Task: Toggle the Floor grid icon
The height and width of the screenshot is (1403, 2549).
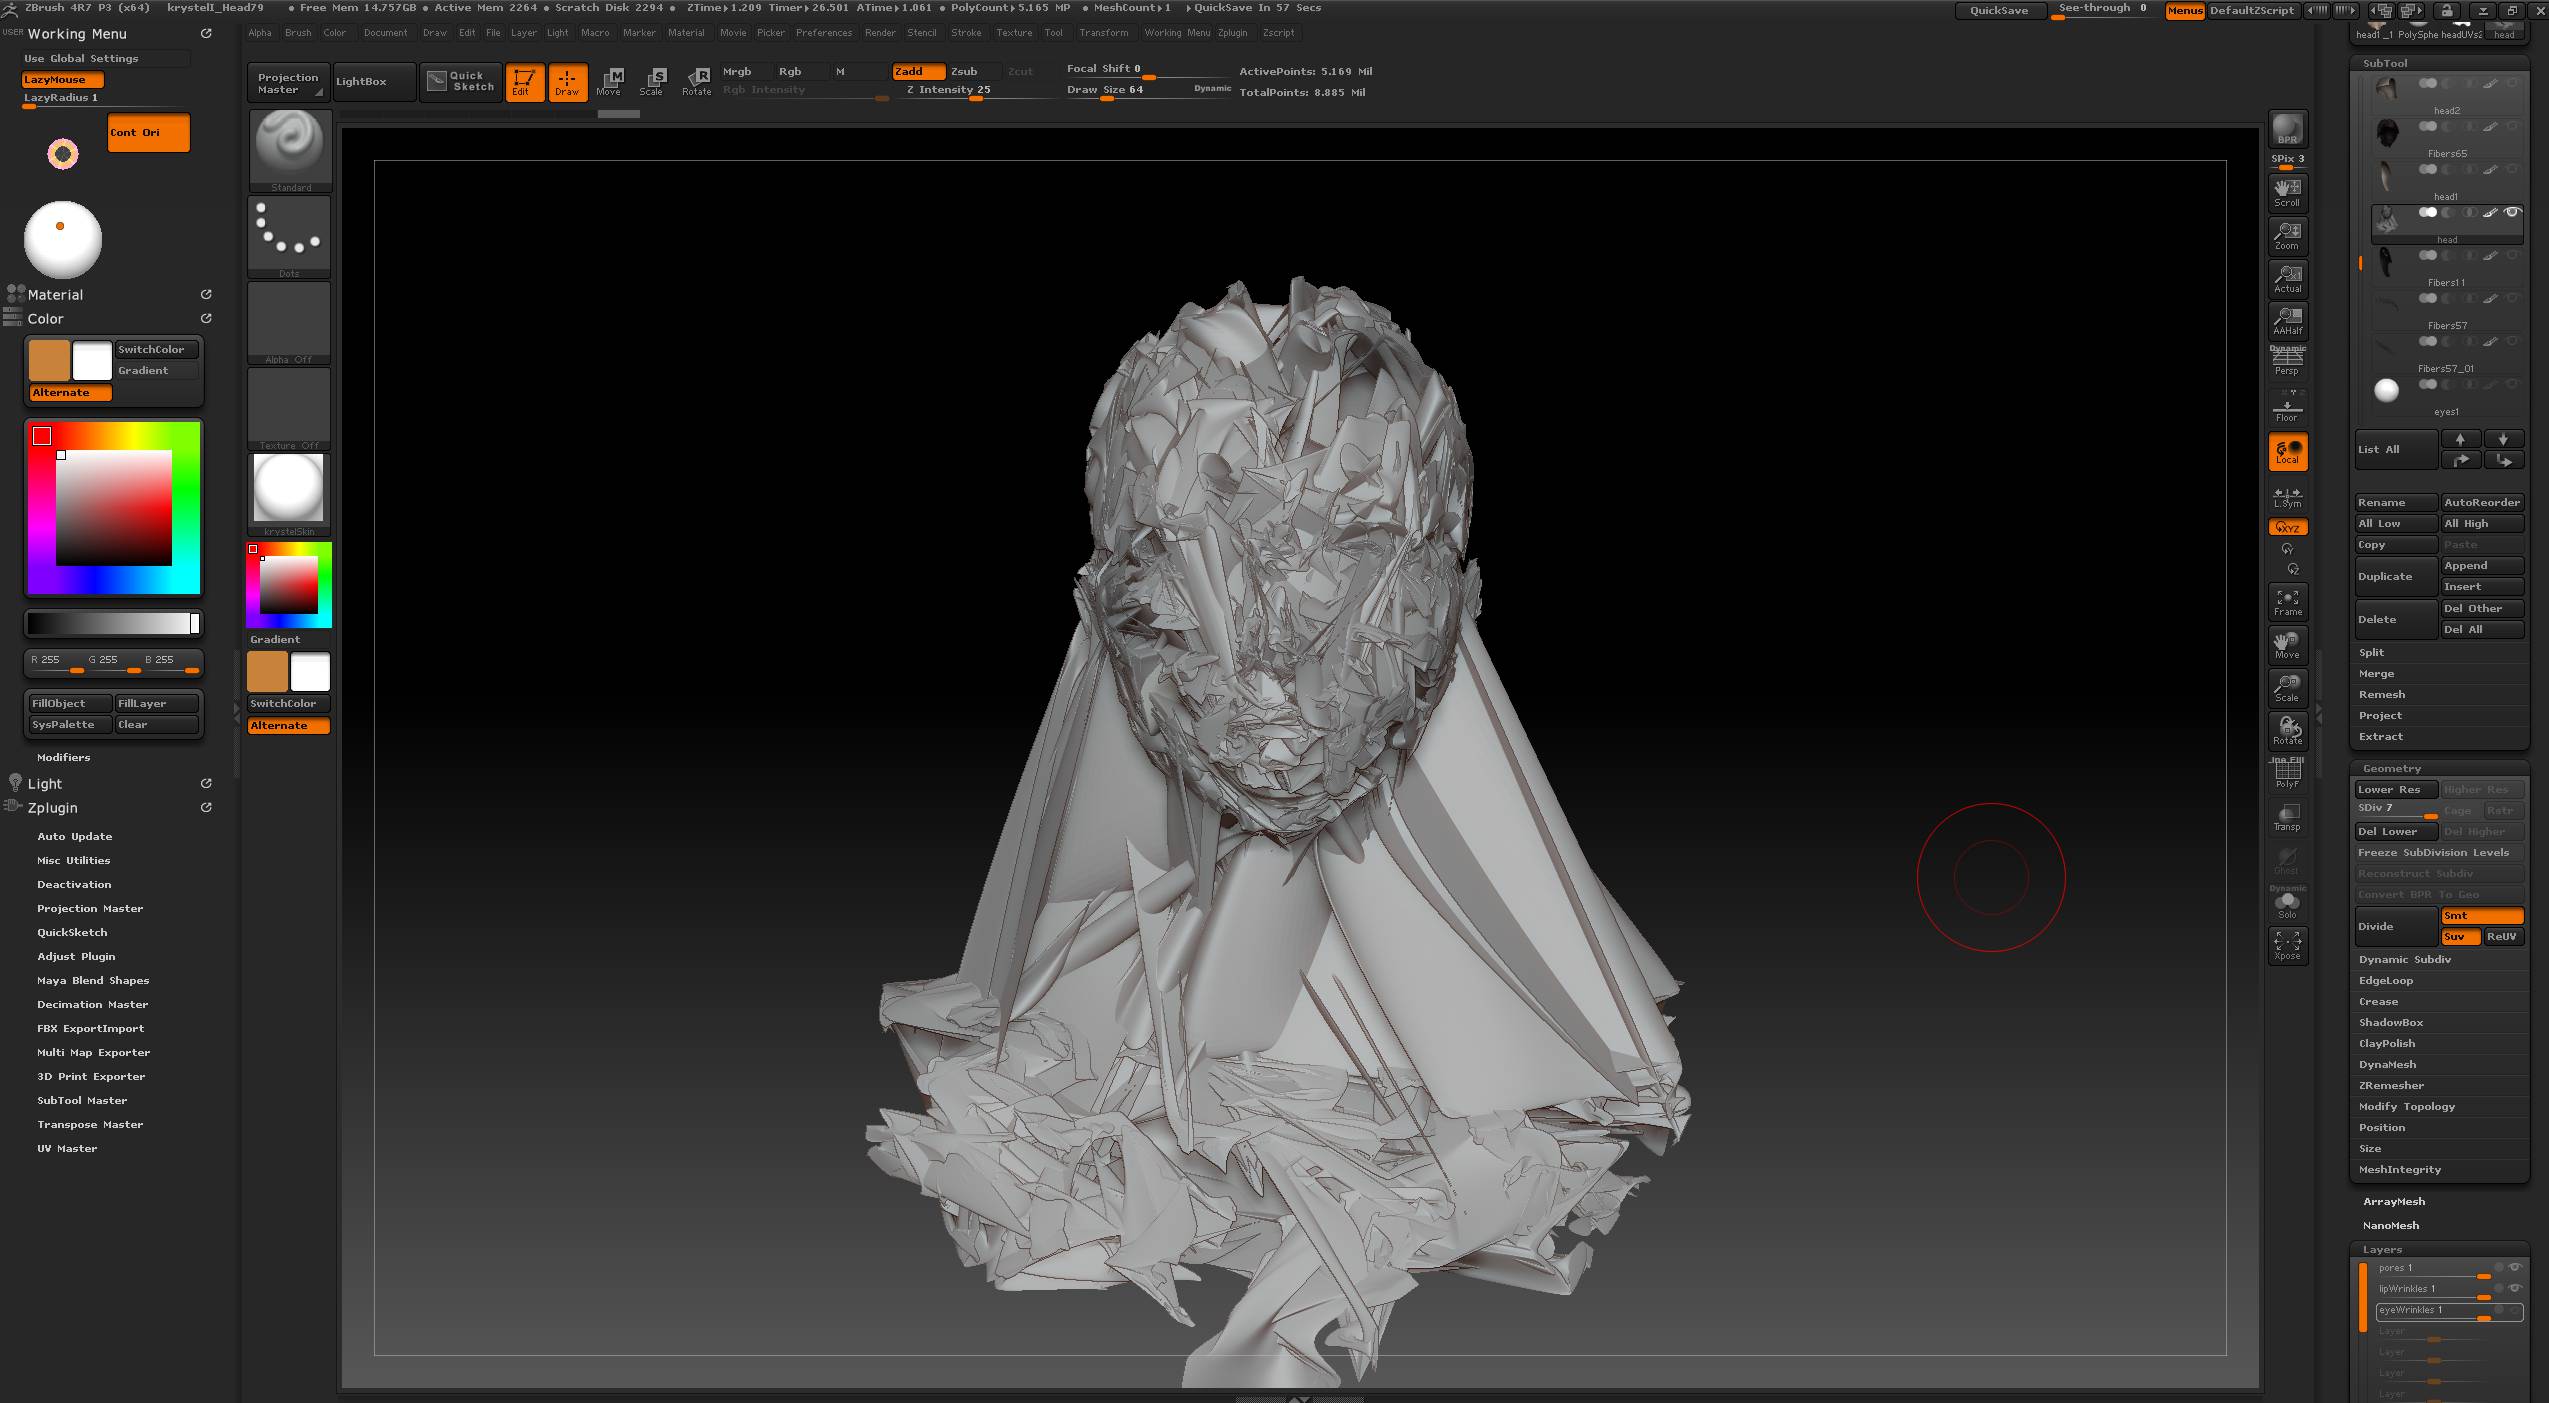Action: point(2287,407)
